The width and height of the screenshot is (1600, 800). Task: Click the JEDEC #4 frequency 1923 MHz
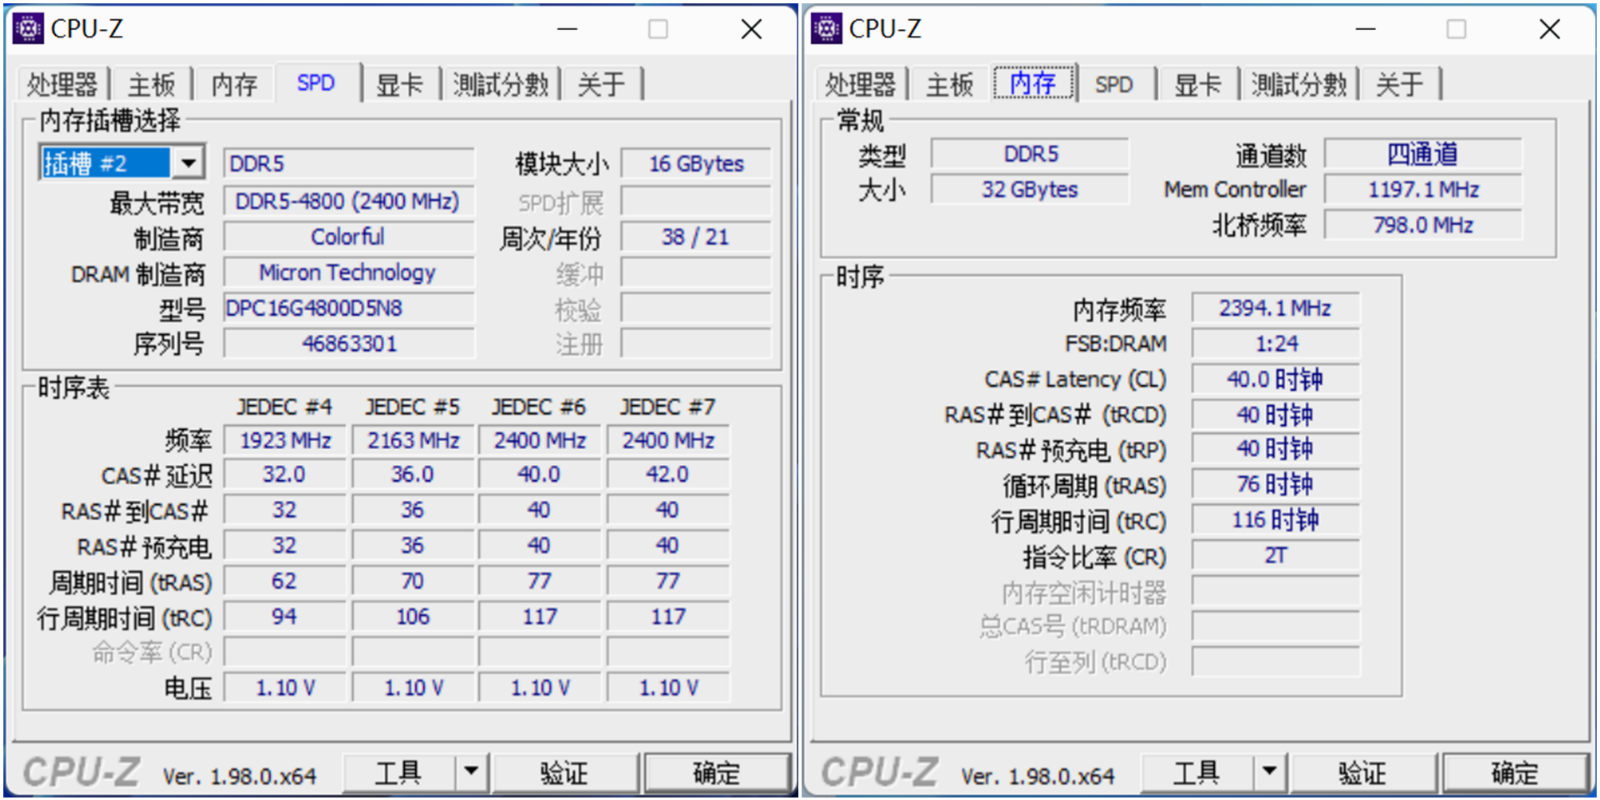click(x=285, y=440)
